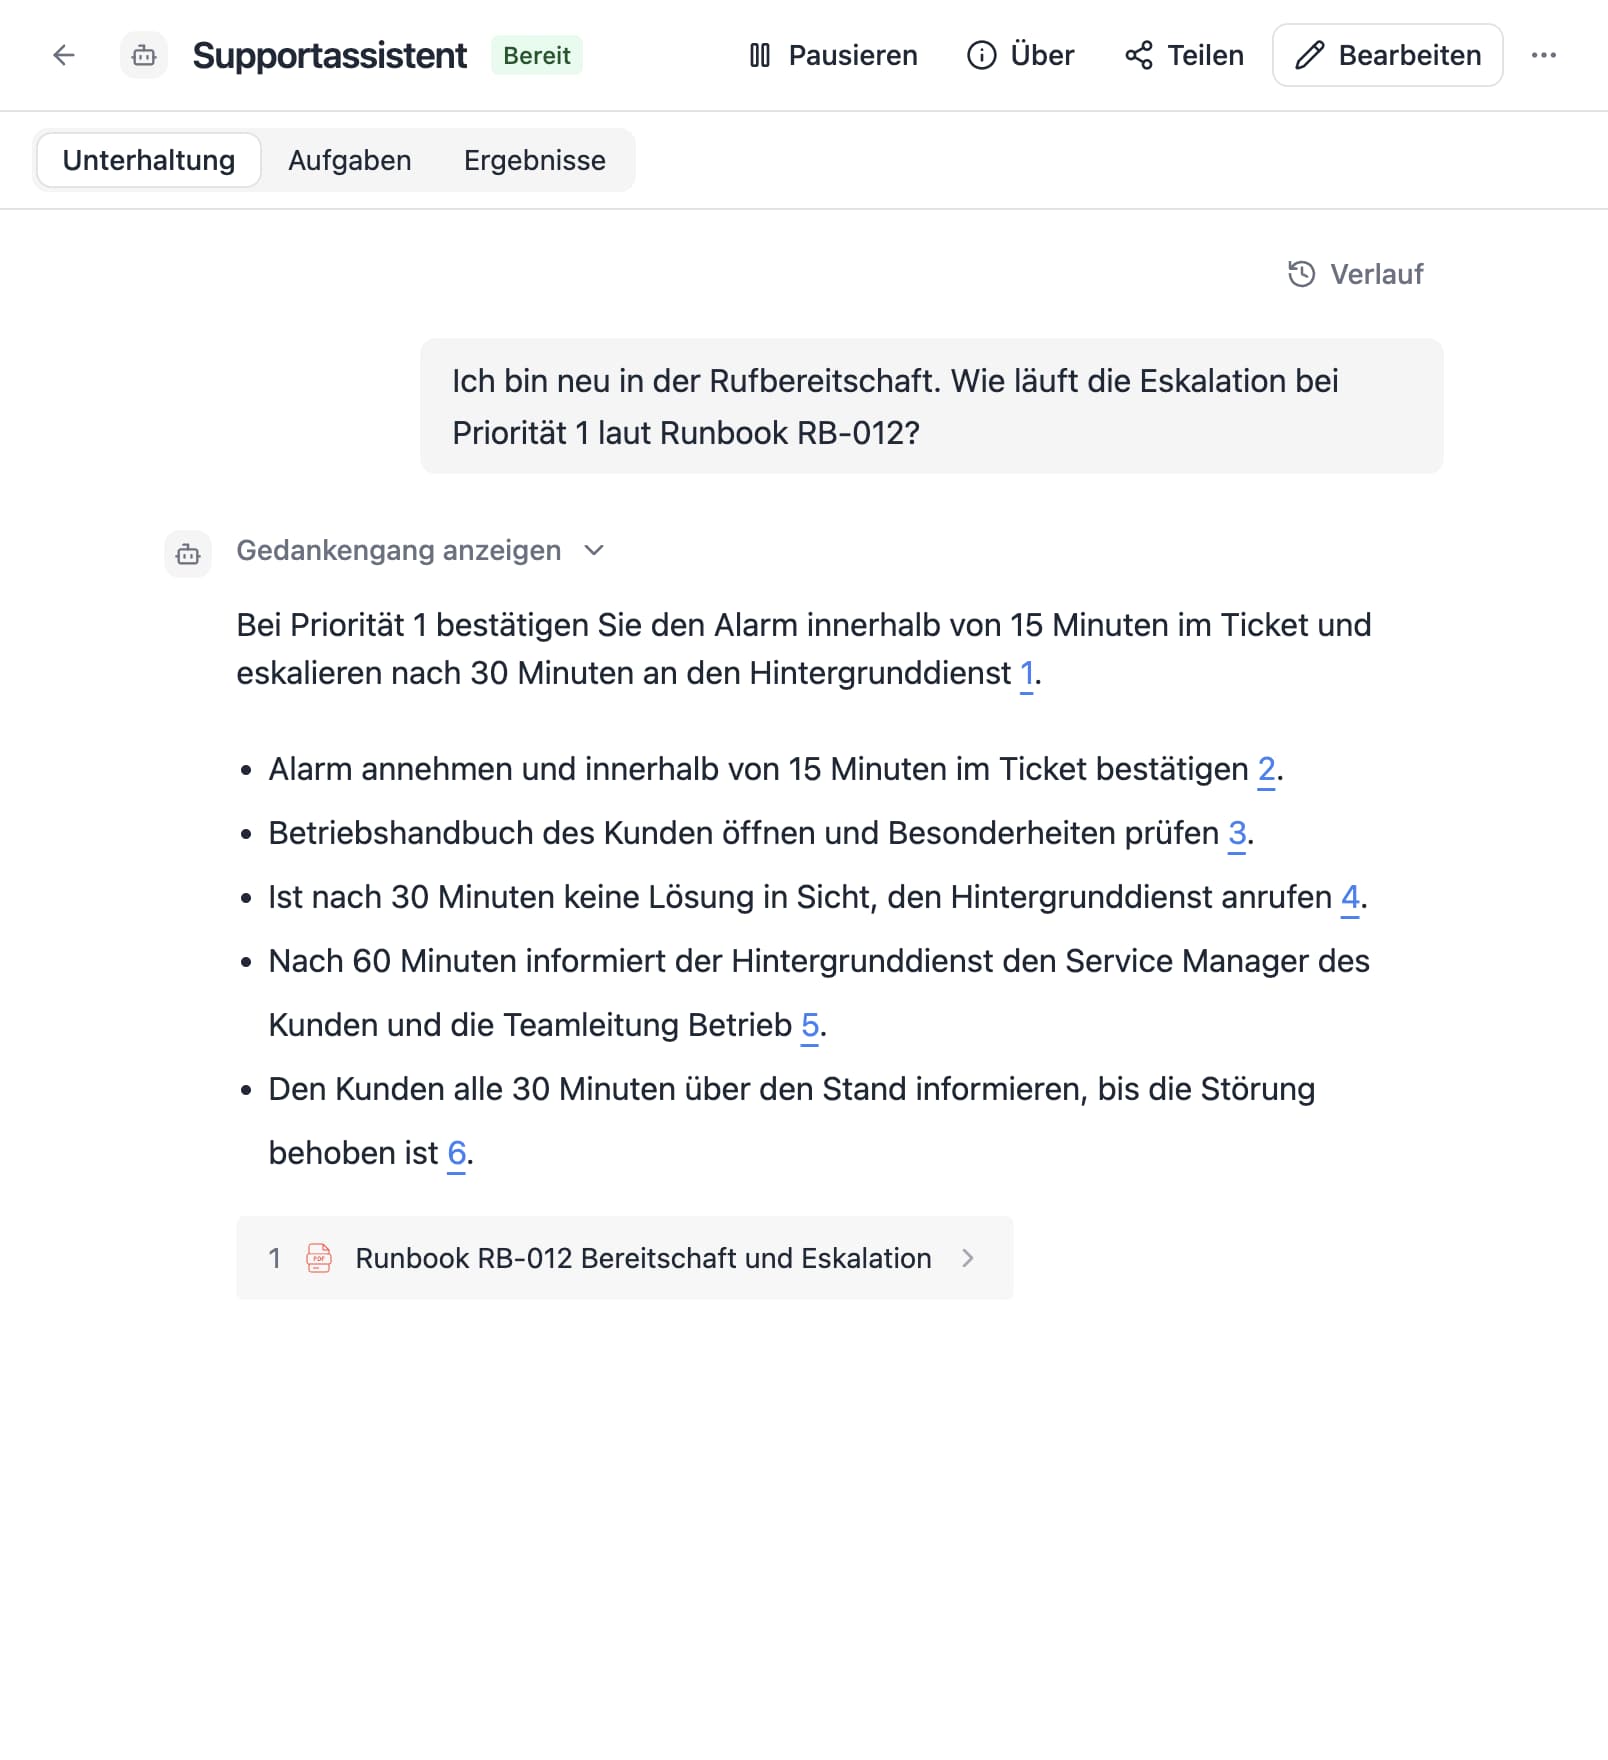Share the assistant via Teilen
The width and height of the screenshot is (1608, 1760).
click(x=1184, y=55)
